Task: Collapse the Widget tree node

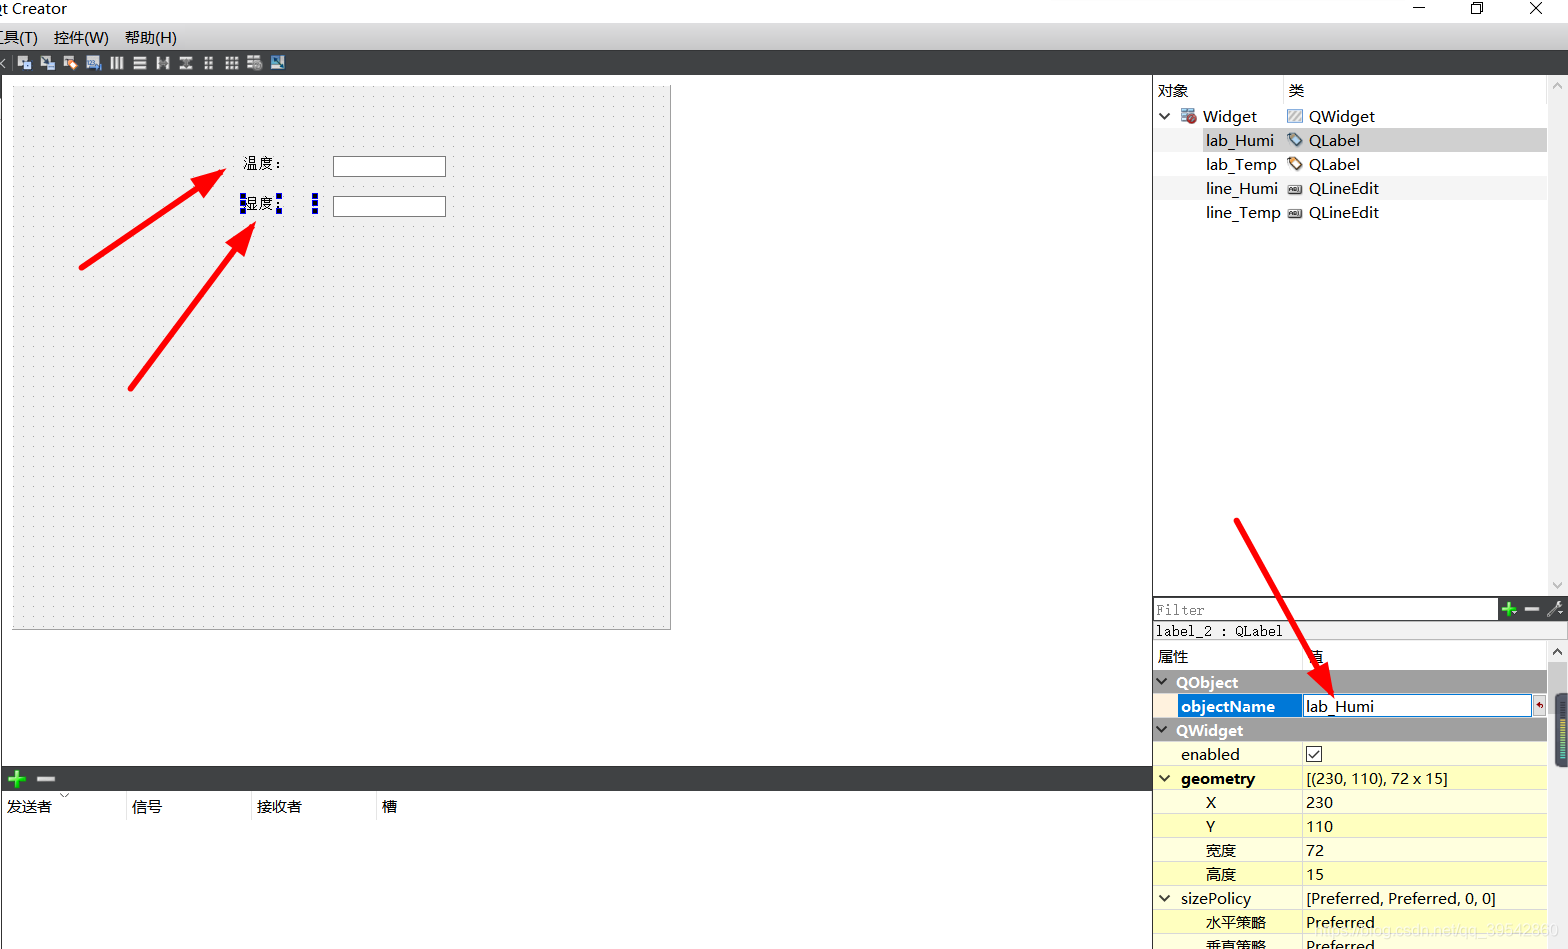Action: (x=1165, y=116)
